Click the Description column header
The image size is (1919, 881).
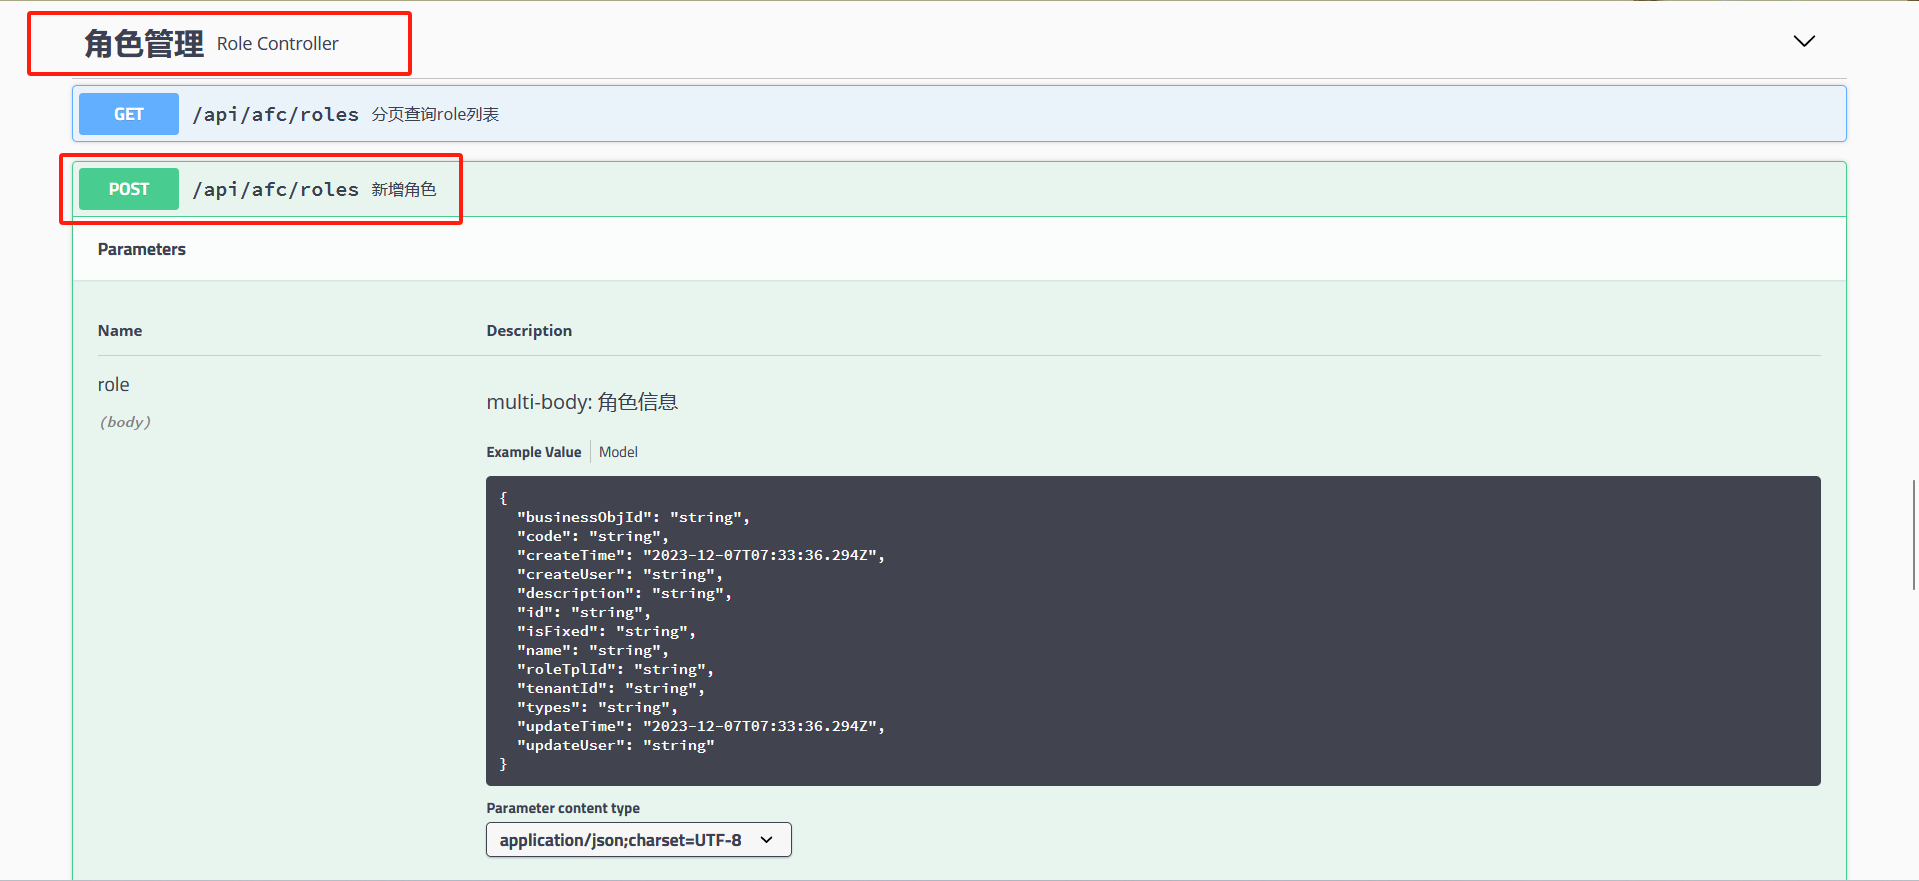click(x=529, y=331)
